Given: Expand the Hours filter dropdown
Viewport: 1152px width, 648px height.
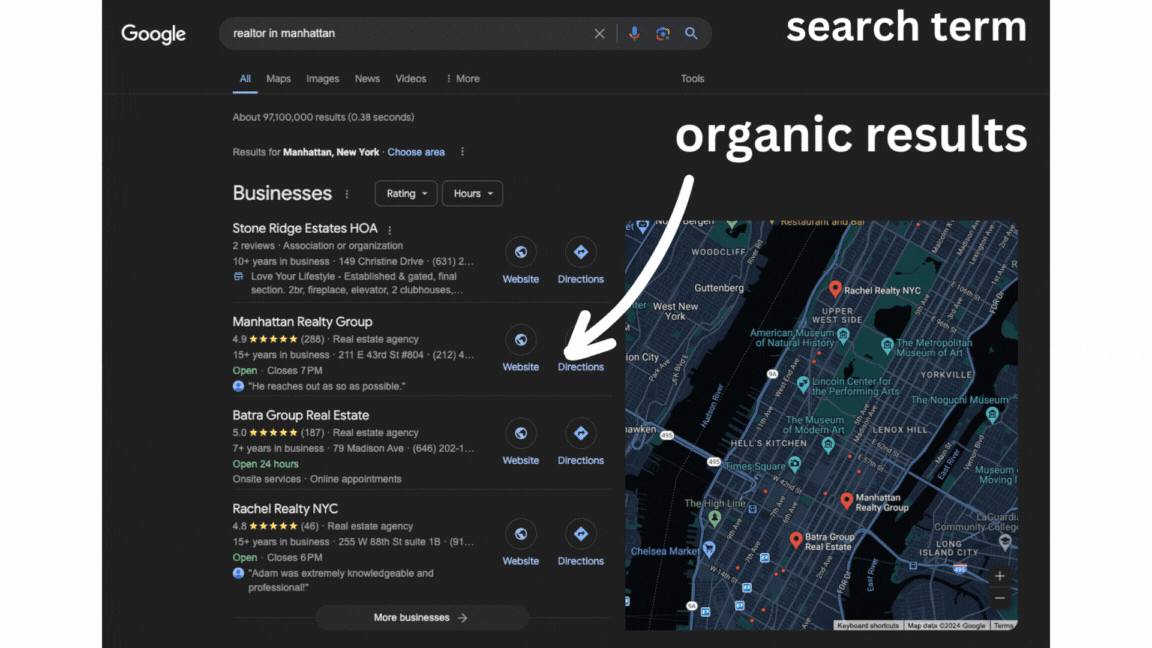Looking at the screenshot, I should click(472, 193).
